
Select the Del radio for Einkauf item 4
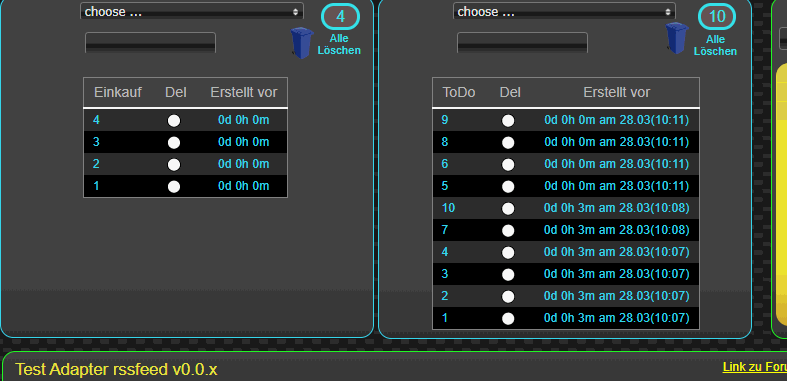click(174, 120)
